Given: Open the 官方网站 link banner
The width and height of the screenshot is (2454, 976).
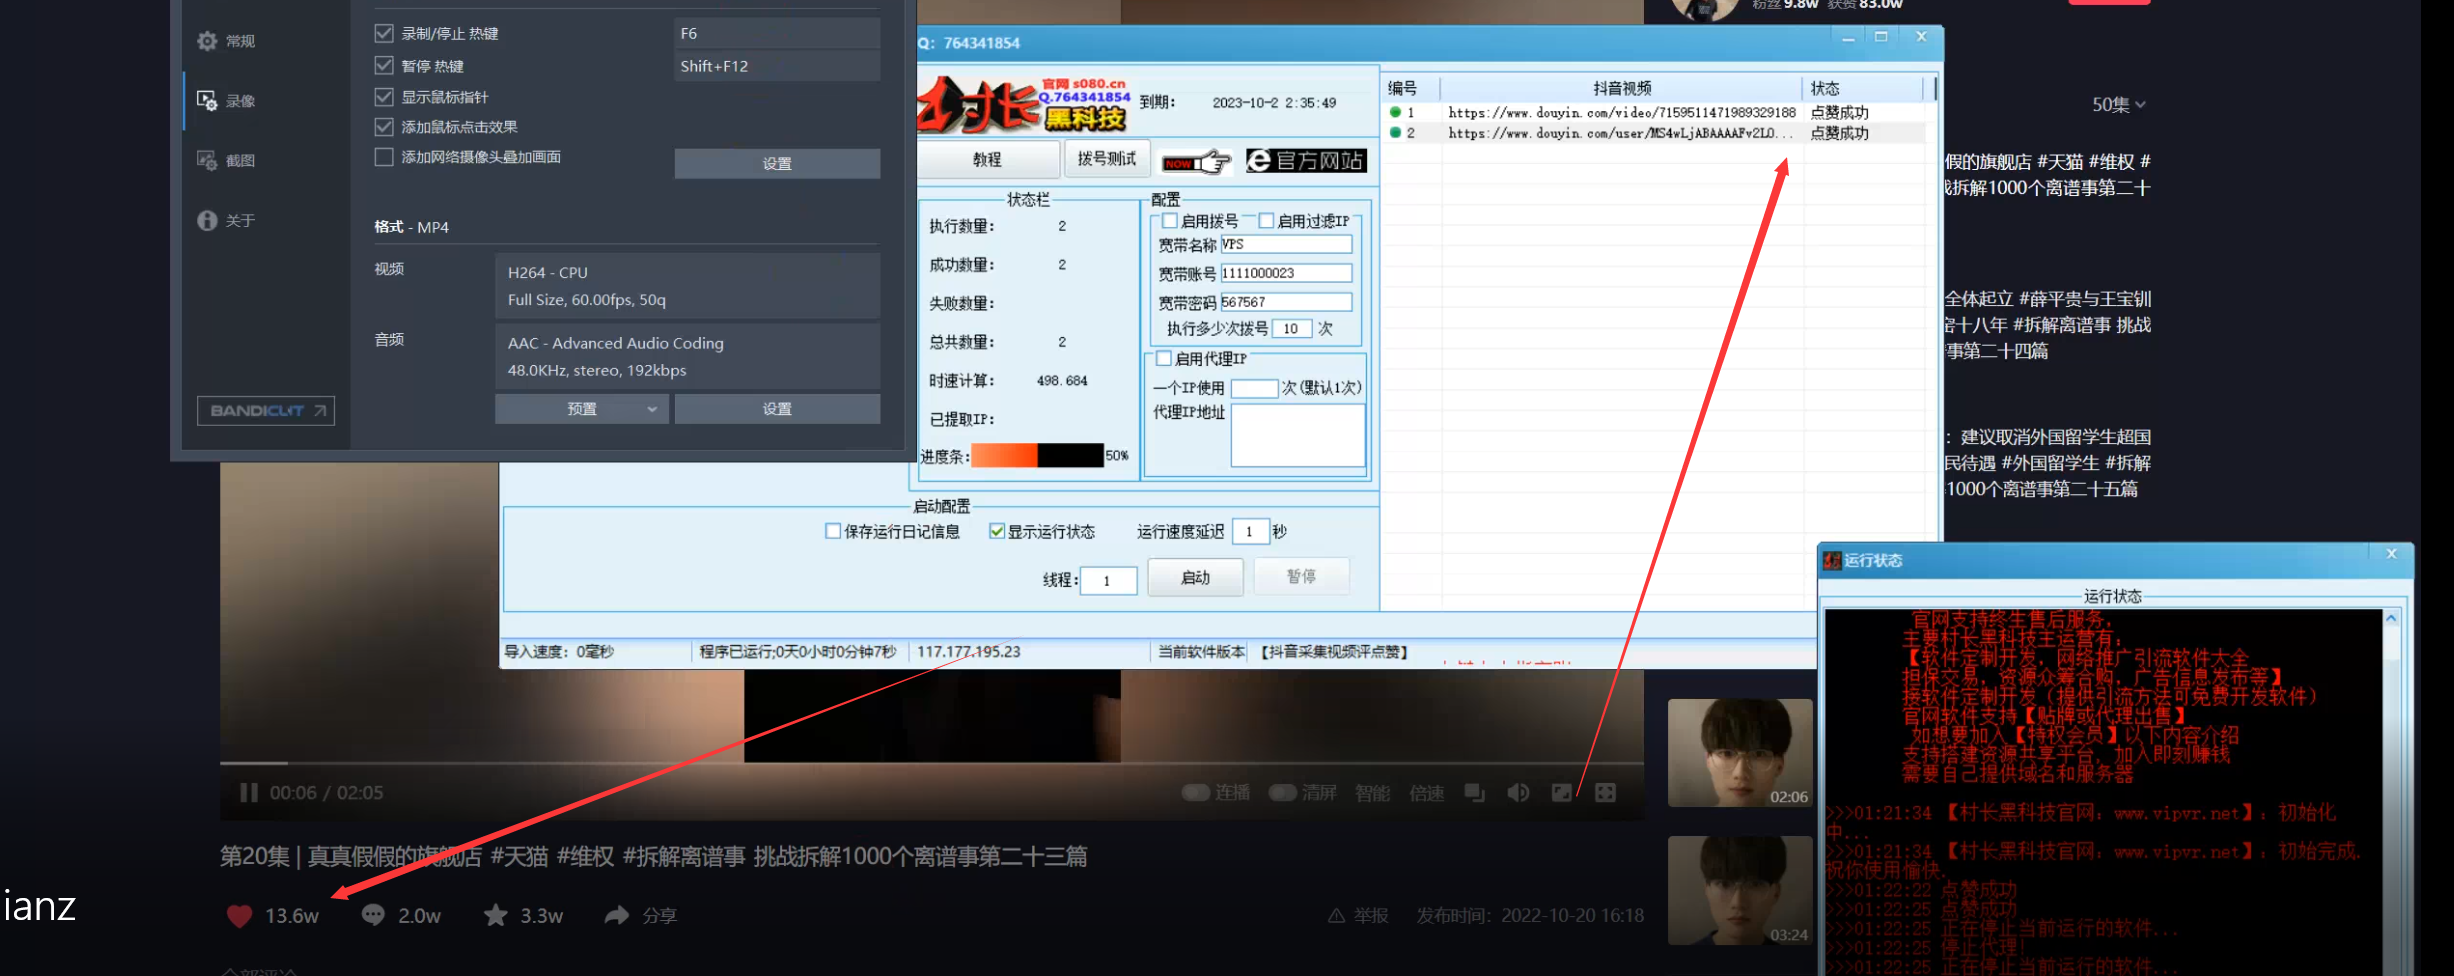Looking at the screenshot, I should (x=1306, y=161).
